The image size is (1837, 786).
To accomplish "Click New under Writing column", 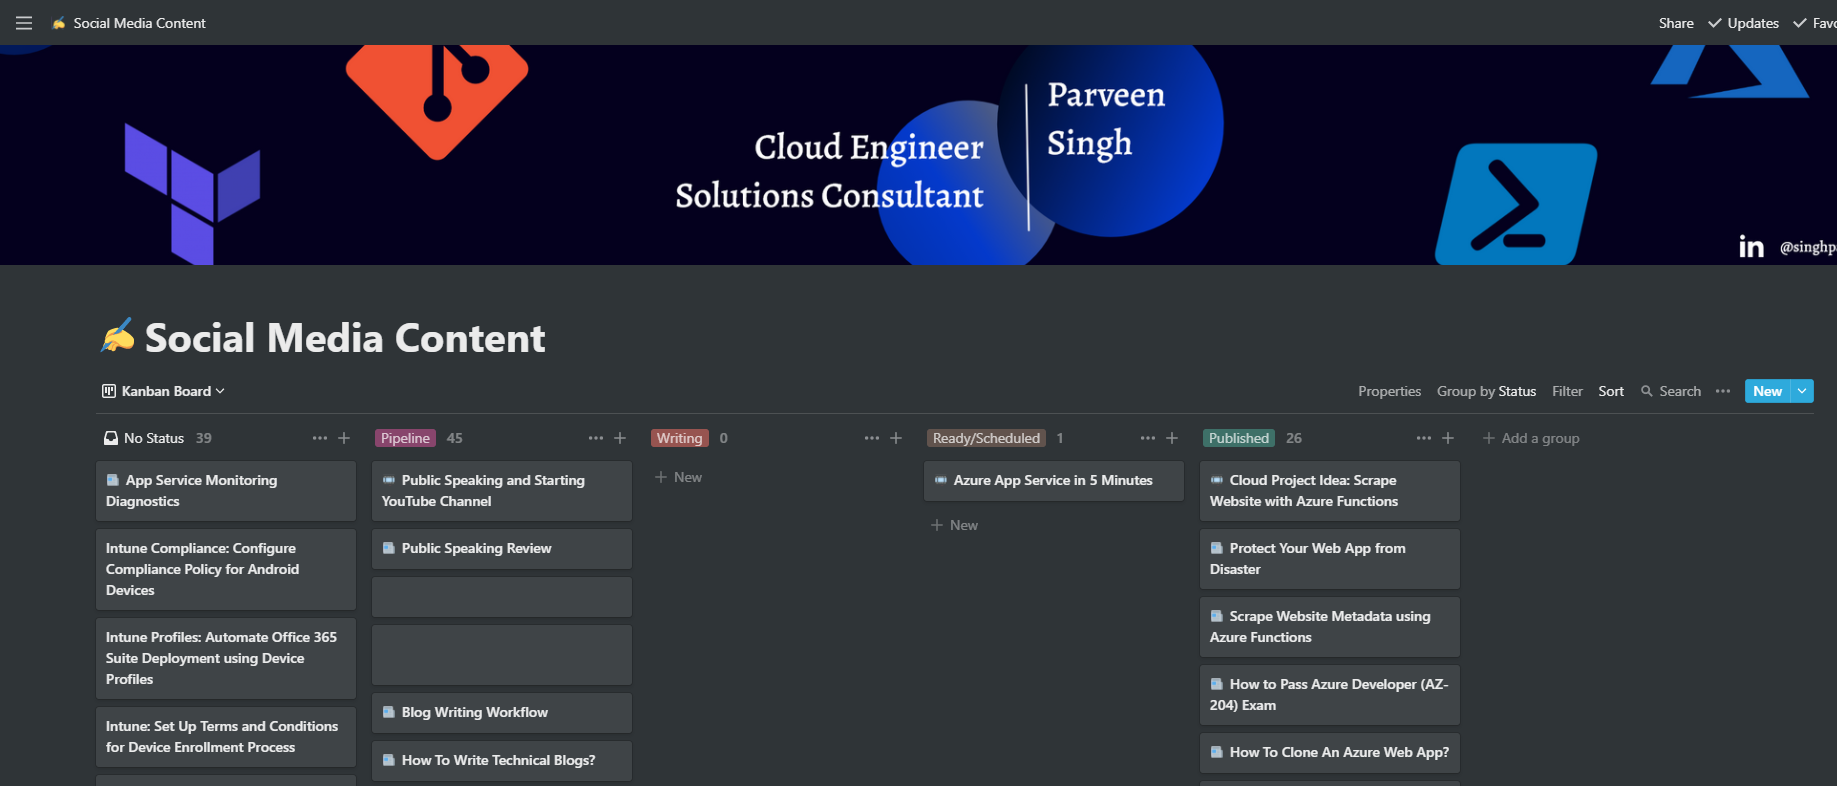I will [679, 477].
